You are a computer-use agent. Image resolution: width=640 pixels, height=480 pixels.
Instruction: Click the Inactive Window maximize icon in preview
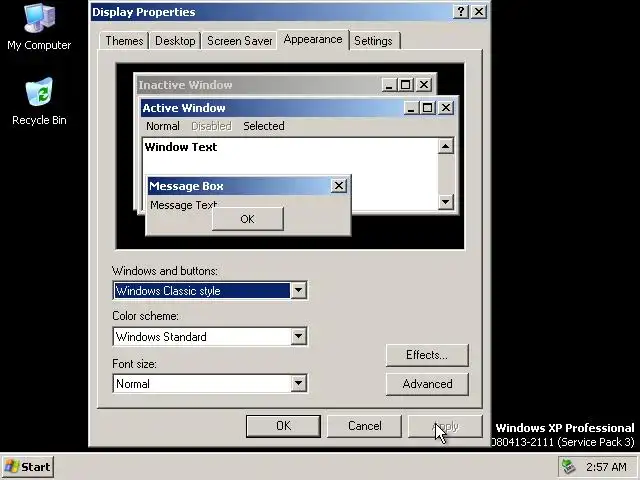tap(405, 85)
